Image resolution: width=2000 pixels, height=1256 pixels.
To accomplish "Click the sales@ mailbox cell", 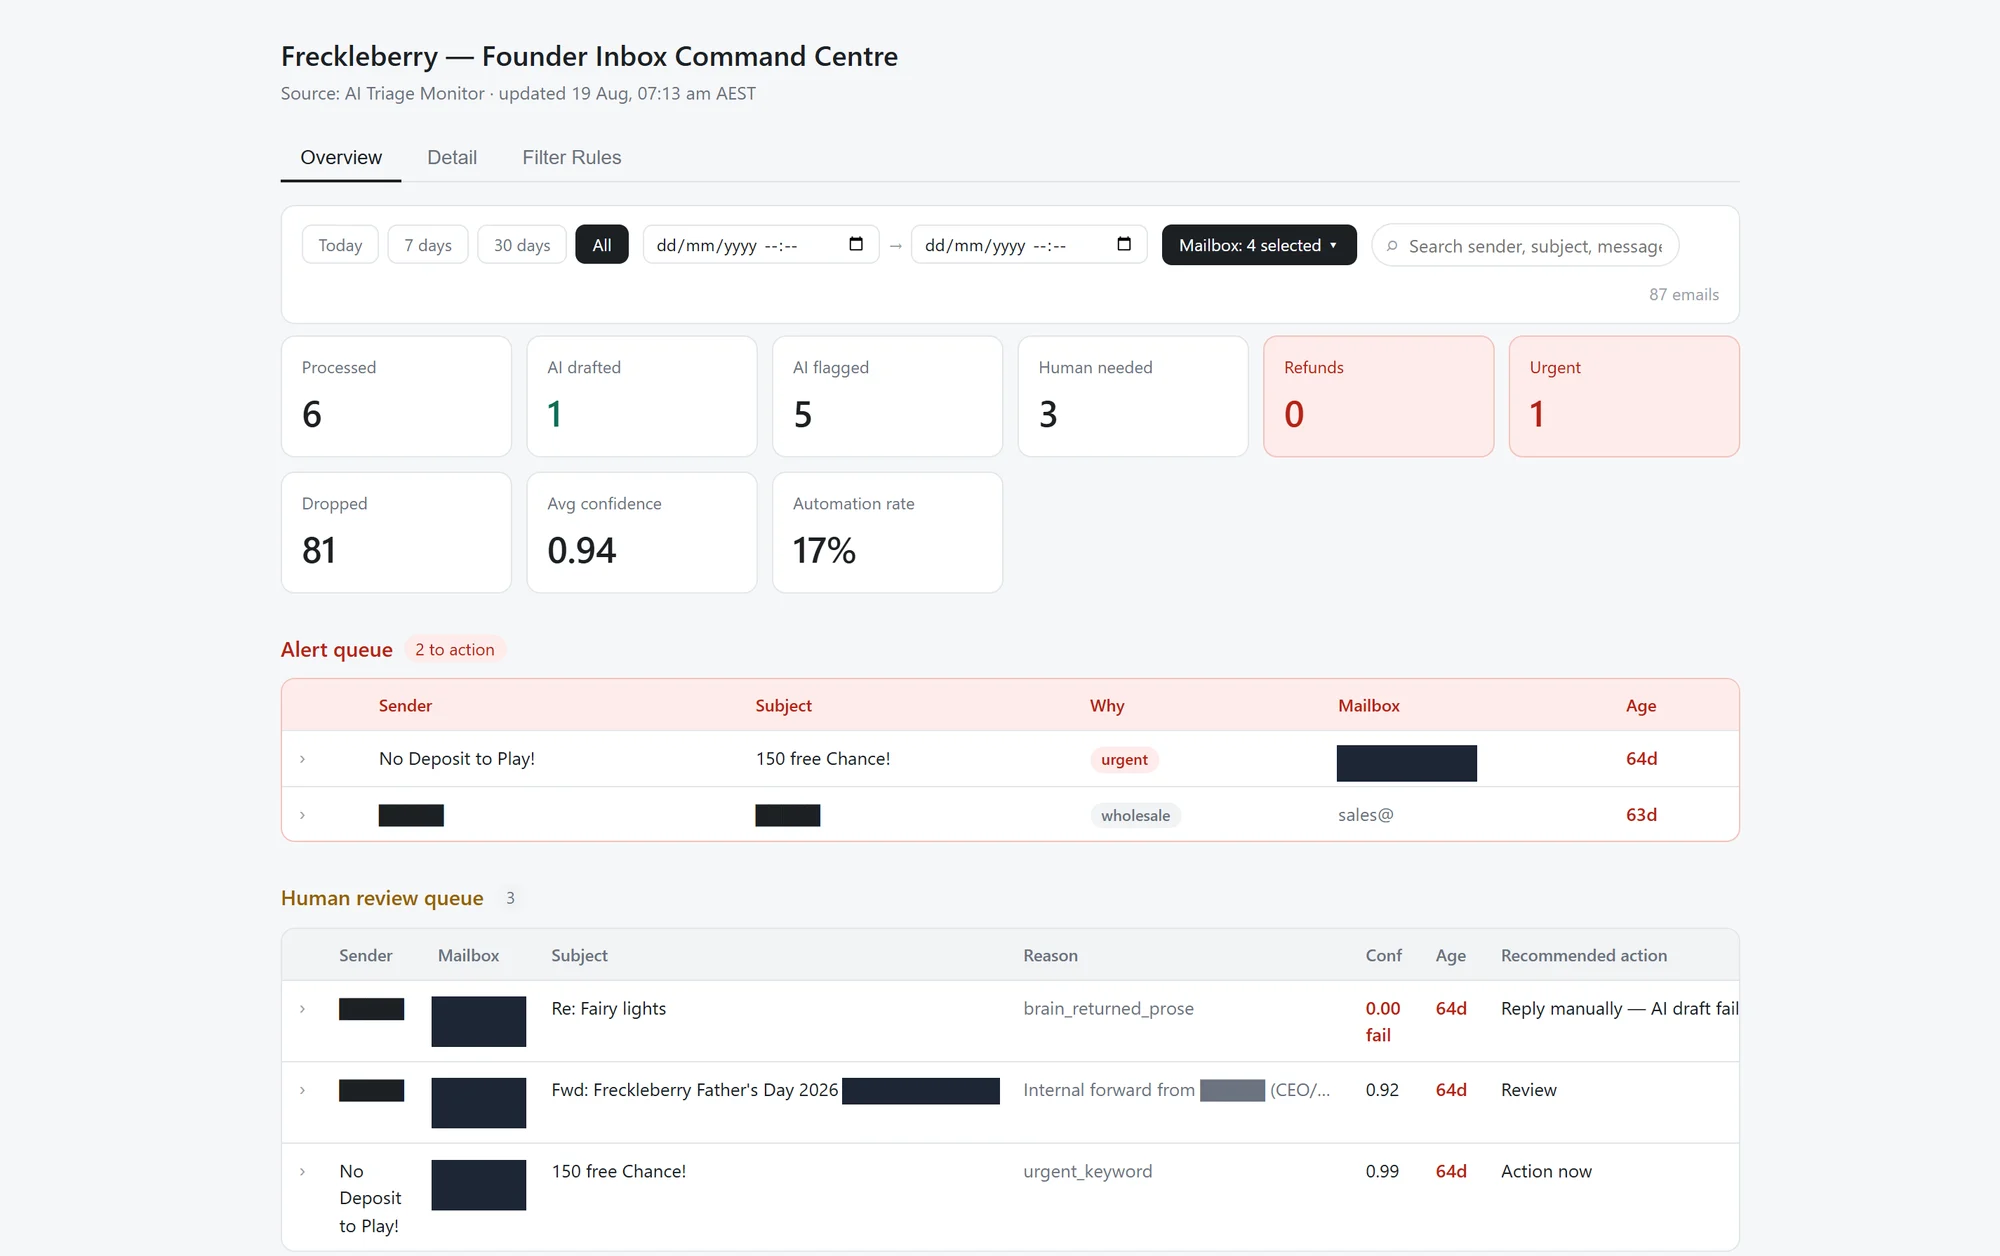I will (1365, 815).
